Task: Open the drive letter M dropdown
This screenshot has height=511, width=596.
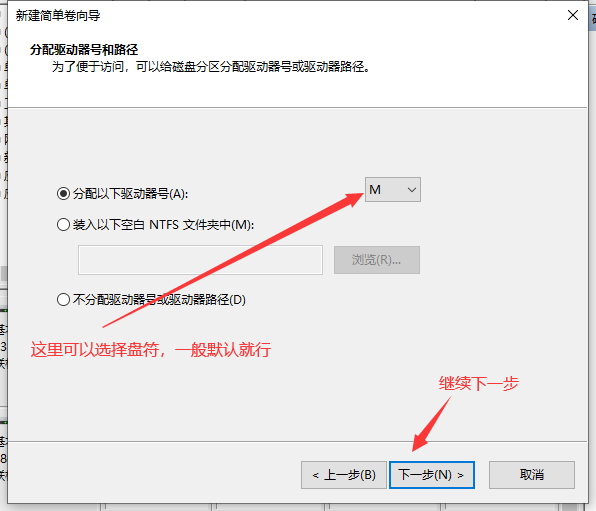Action: click(x=393, y=189)
